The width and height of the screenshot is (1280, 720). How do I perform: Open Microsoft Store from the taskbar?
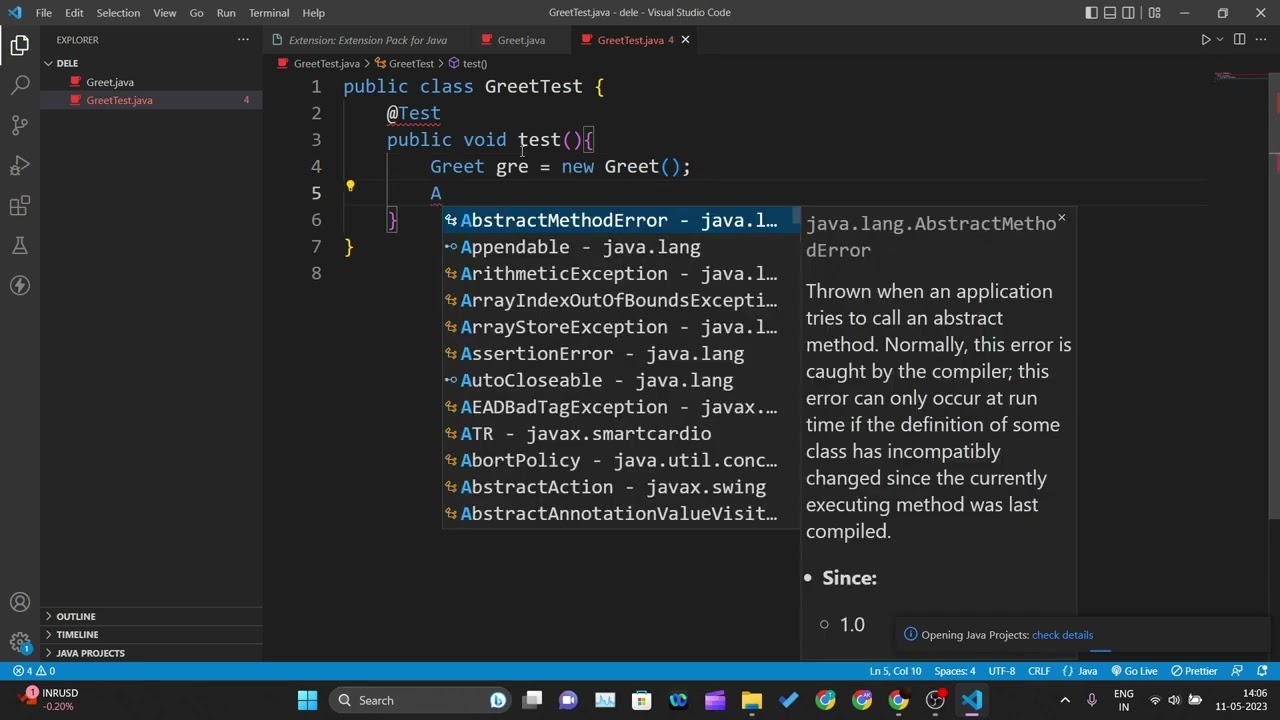[x=641, y=700]
